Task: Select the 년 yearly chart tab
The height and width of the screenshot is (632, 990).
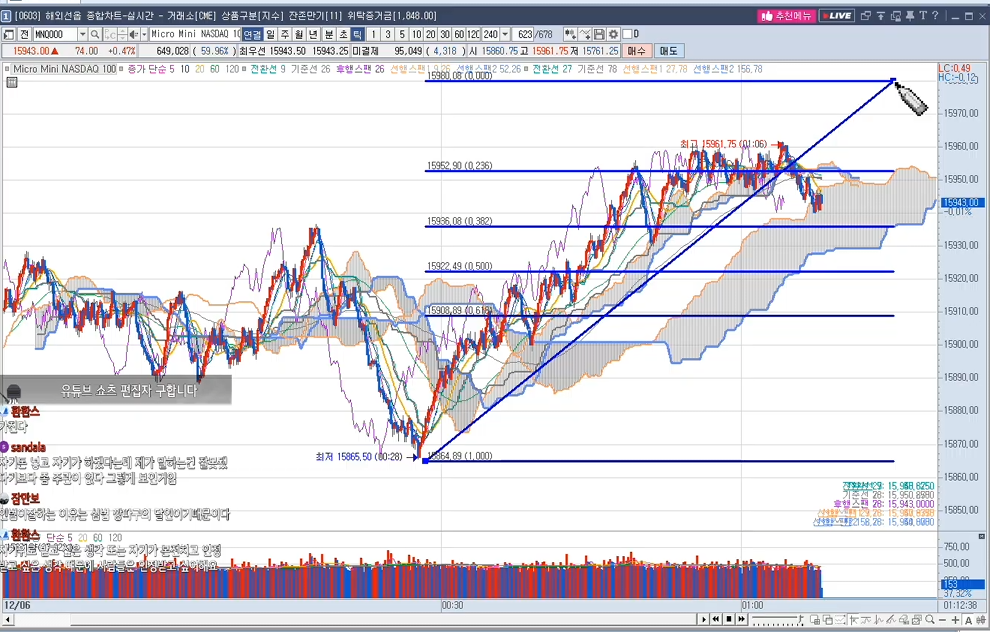Action: point(313,34)
